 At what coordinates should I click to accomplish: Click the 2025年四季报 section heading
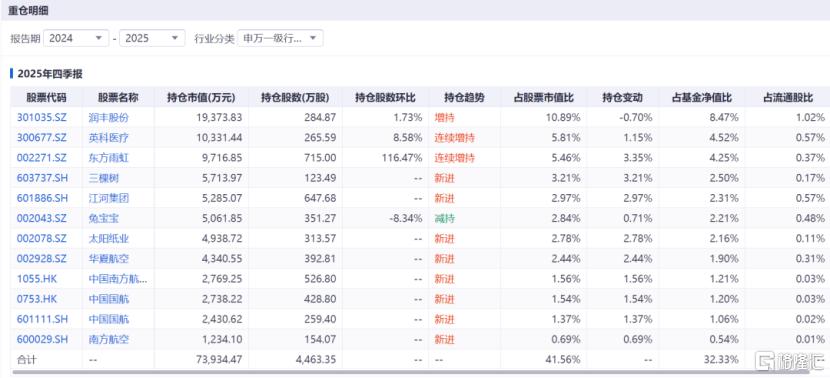tap(50, 74)
